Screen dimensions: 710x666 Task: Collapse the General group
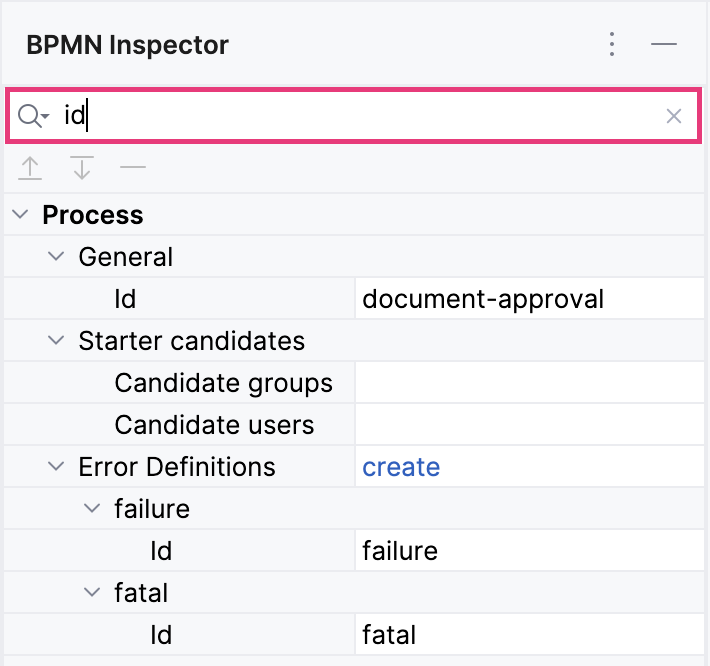pos(56,257)
